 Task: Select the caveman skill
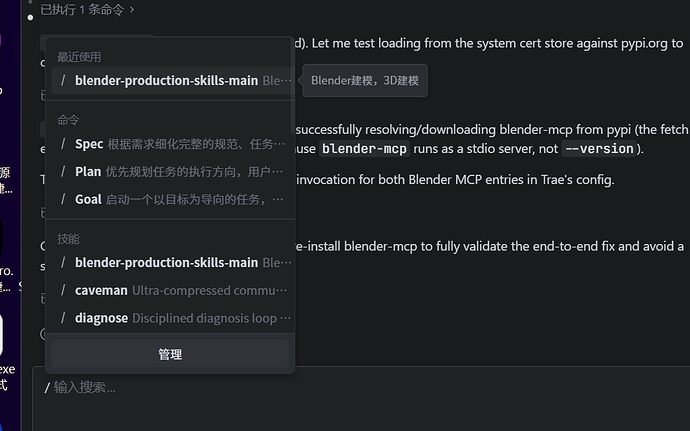click(x=172, y=291)
